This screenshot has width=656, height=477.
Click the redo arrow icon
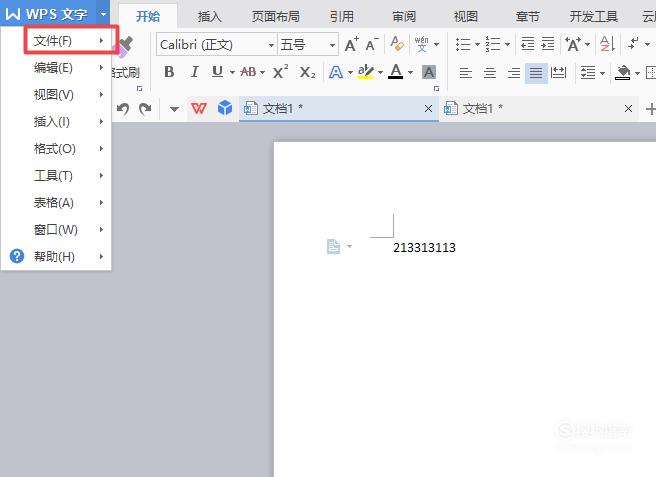tap(145, 109)
